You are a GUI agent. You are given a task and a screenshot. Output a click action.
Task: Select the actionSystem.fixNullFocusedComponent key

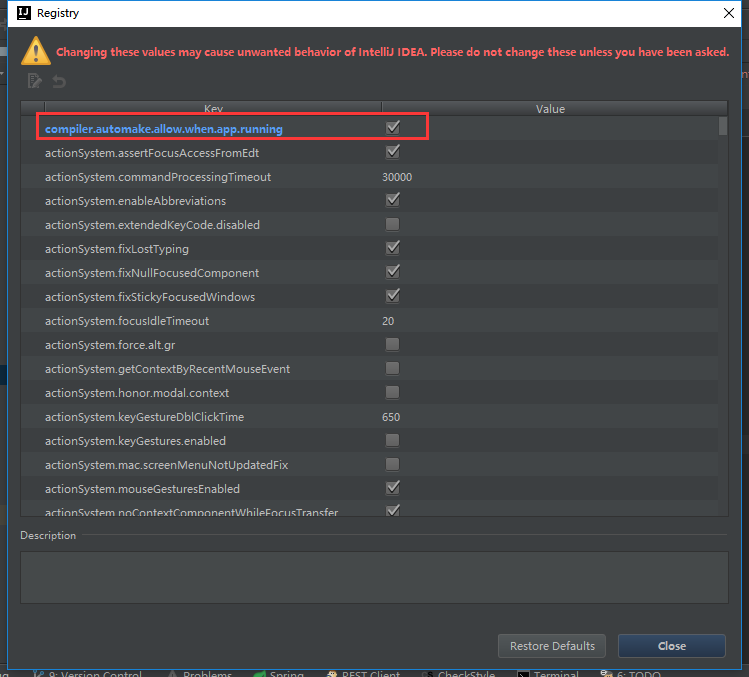(152, 273)
